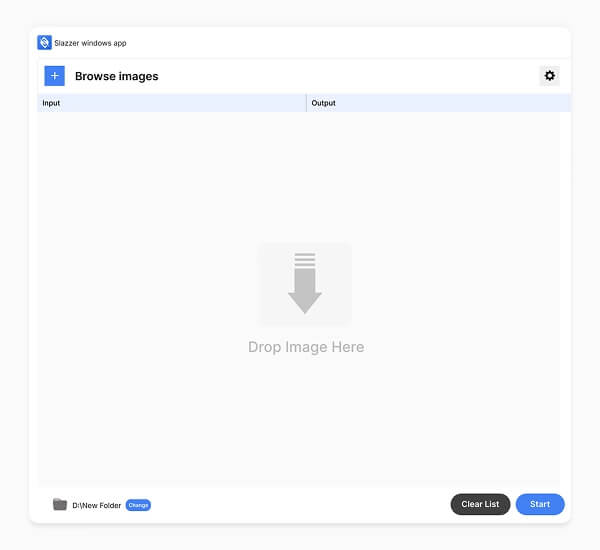
Task: Start processing images
Action: coord(540,504)
